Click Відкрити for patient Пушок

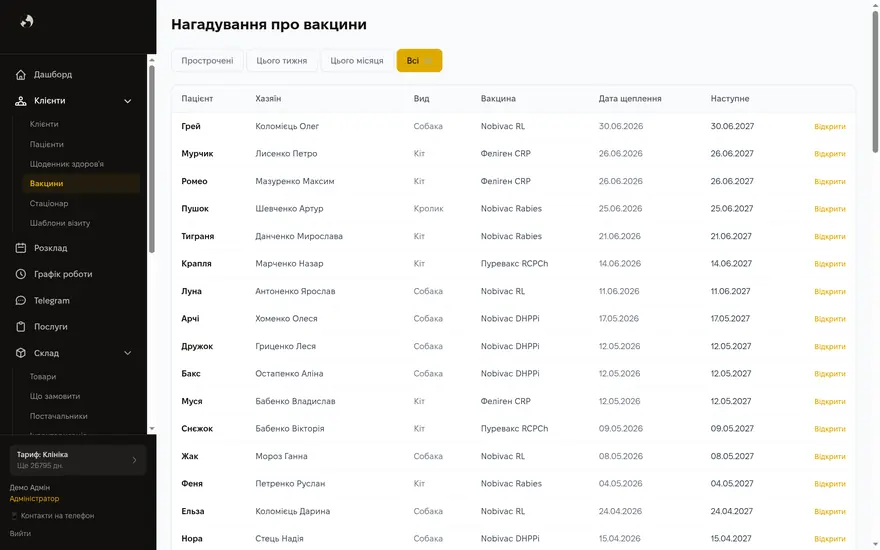[829, 209]
